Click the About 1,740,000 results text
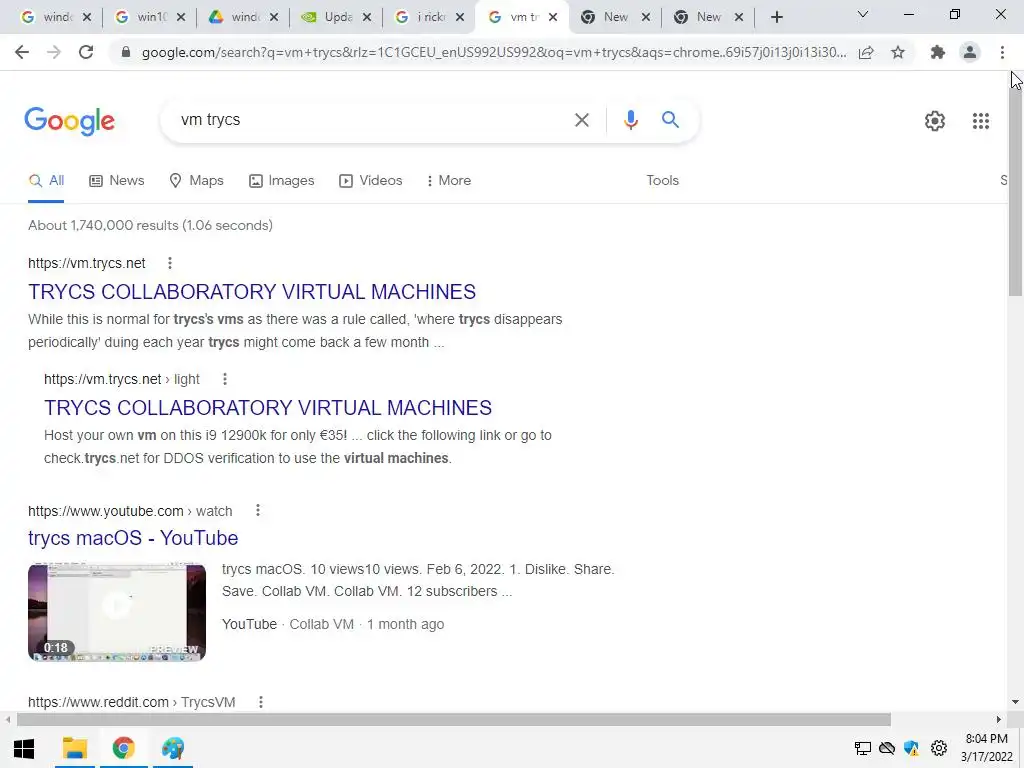 (x=150, y=225)
